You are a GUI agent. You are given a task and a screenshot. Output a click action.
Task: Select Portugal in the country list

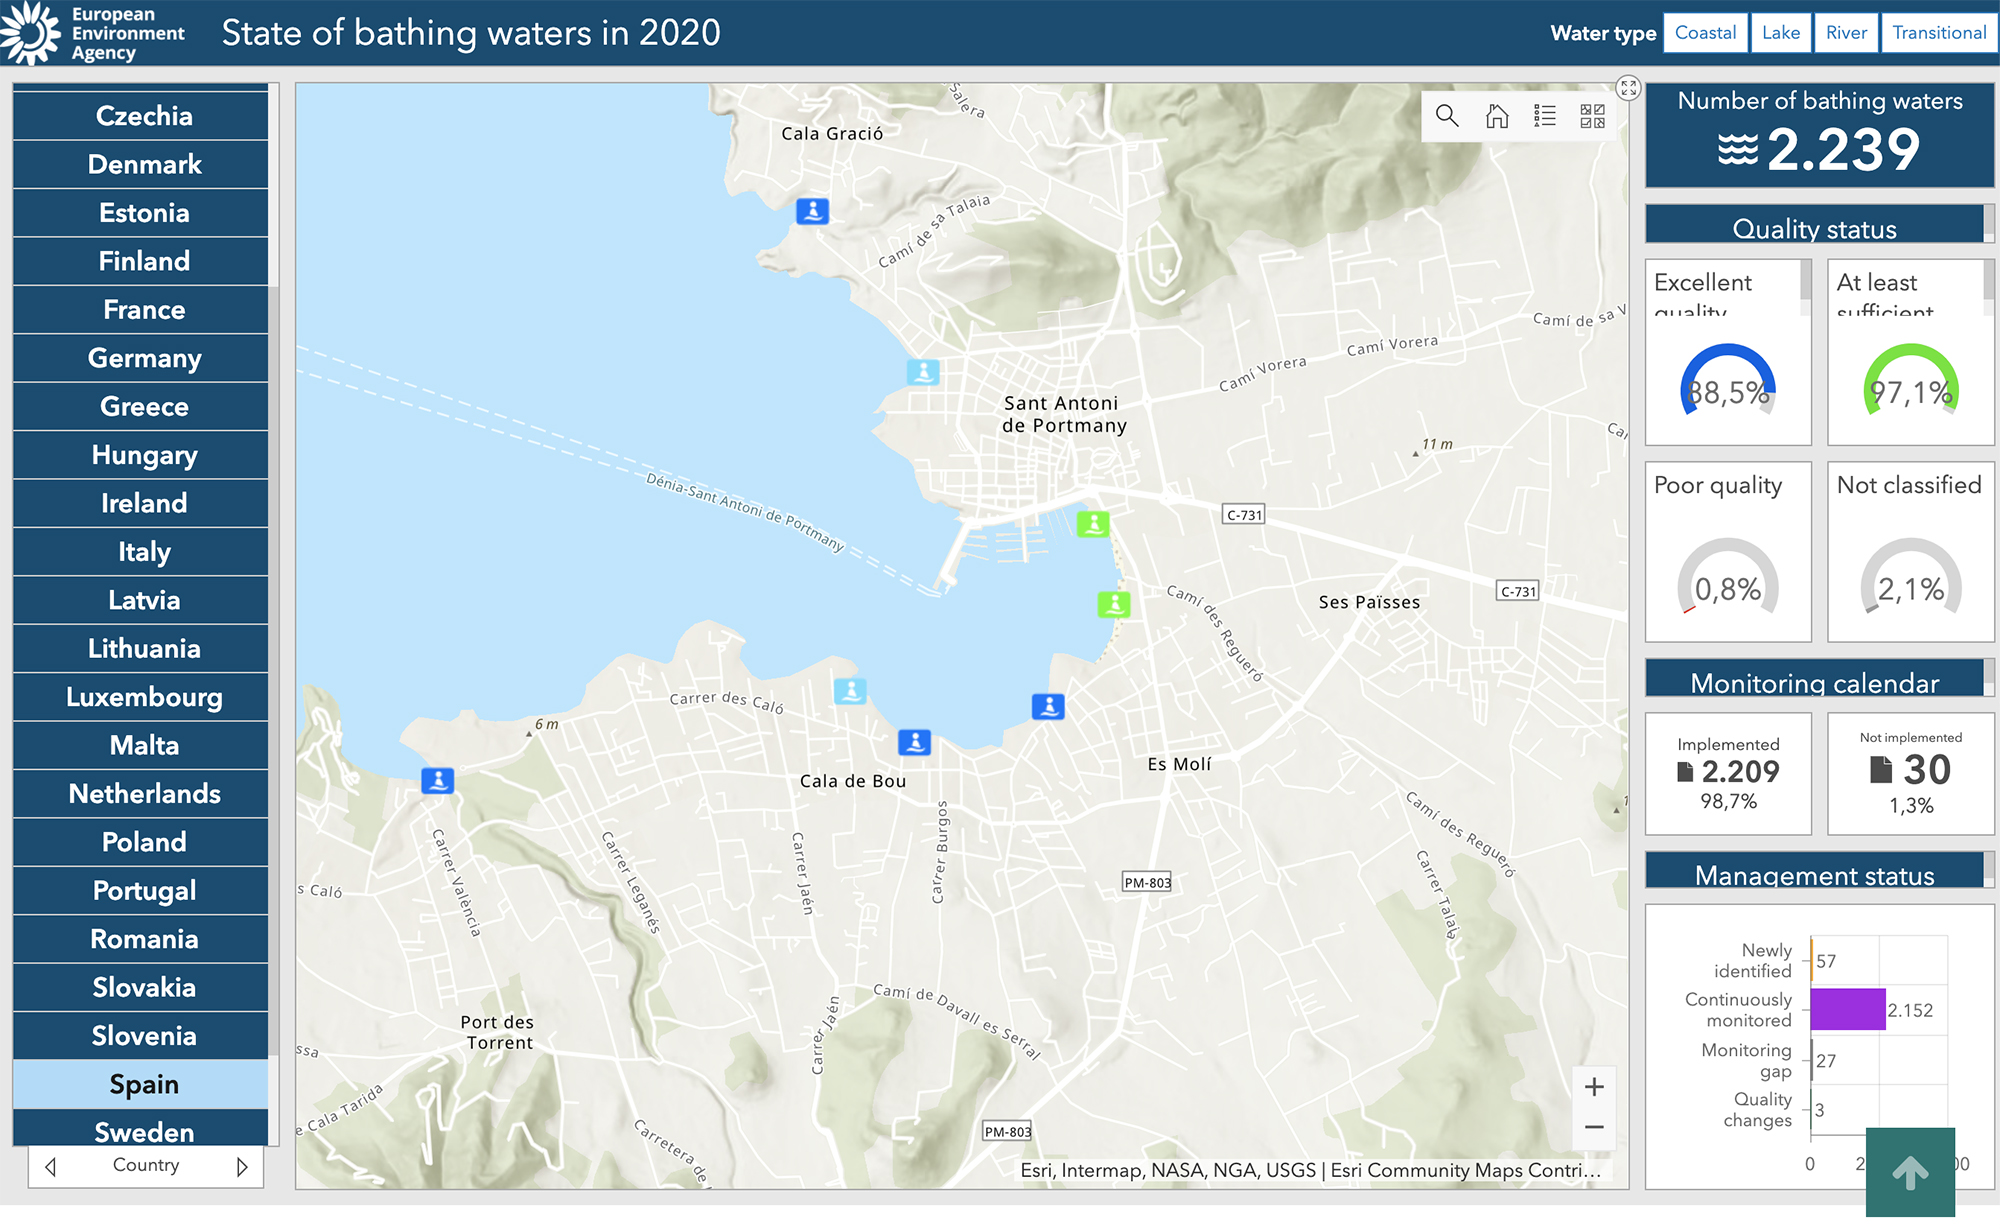click(x=143, y=890)
